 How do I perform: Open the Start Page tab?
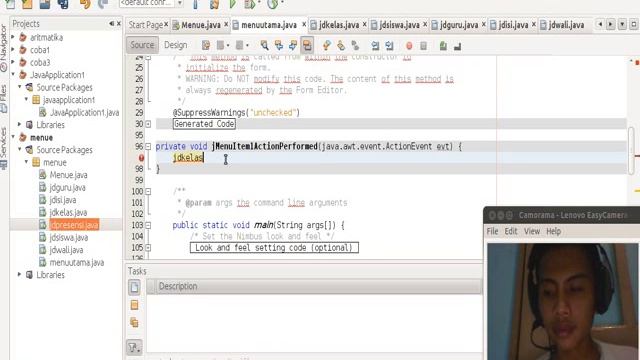tap(145, 25)
